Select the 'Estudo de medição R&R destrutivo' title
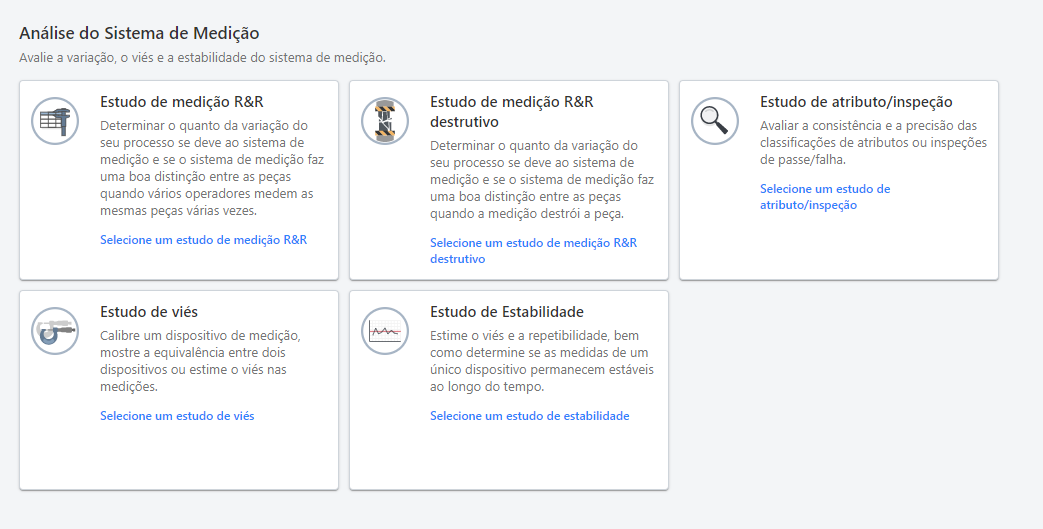The width and height of the screenshot is (1043, 529). 510,111
